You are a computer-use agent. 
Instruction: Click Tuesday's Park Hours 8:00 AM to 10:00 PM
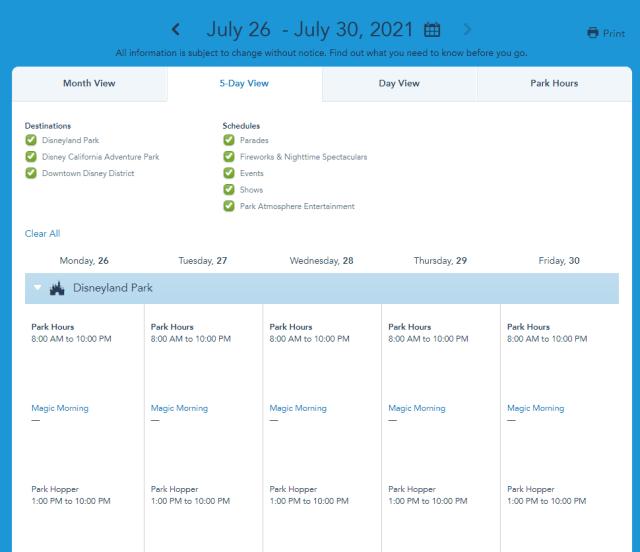[x=191, y=339]
